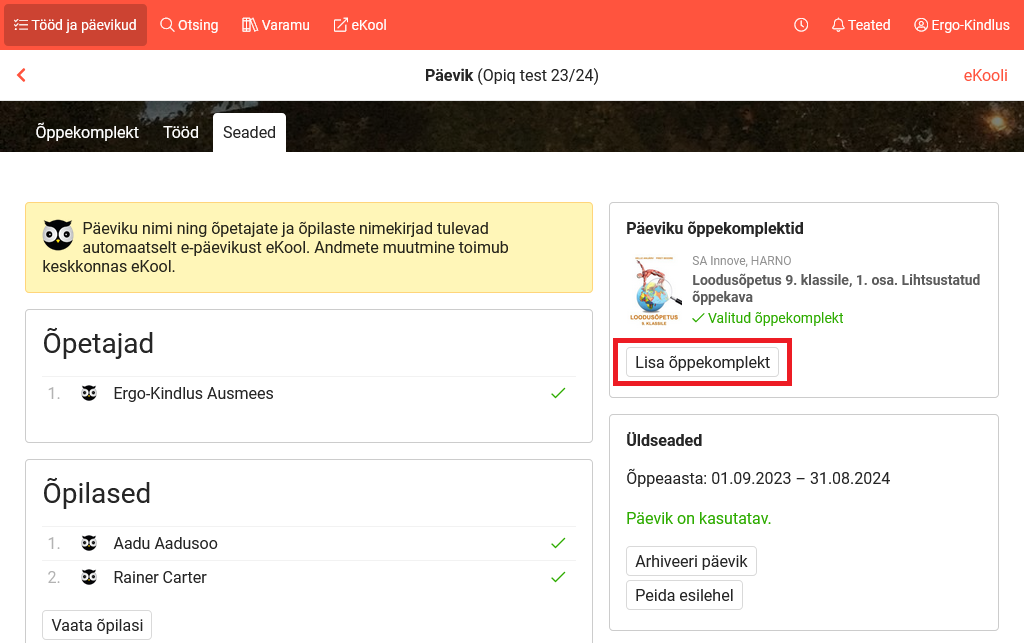Image resolution: width=1024 pixels, height=643 pixels.
Task: Toggle checkmark for Aadu Aadusoo
Action: pos(558,543)
